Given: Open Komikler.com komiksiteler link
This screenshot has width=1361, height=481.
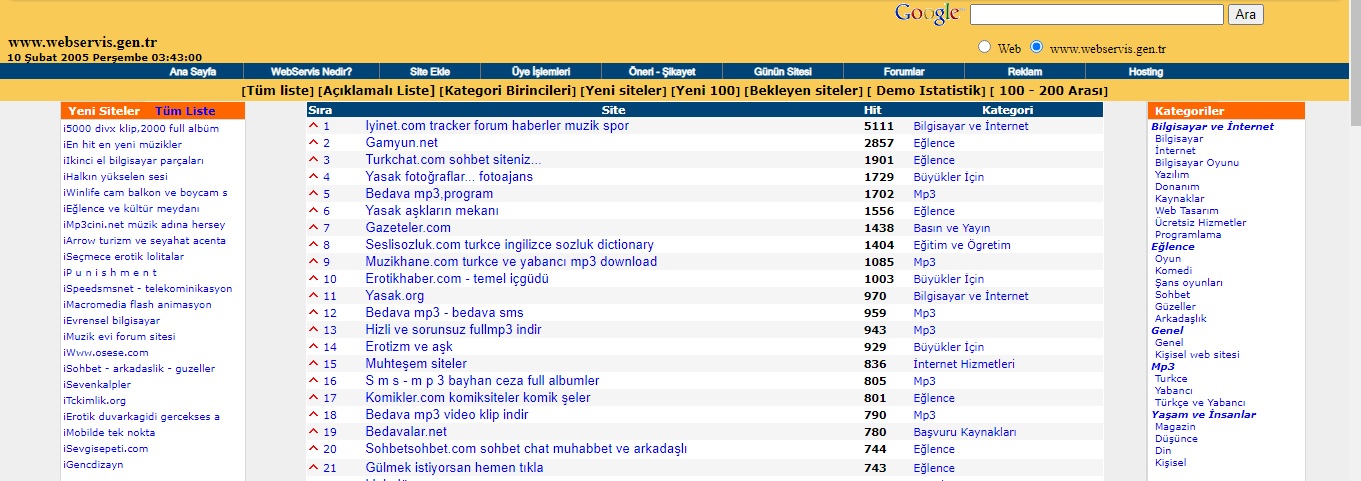Looking at the screenshot, I should point(478,398).
